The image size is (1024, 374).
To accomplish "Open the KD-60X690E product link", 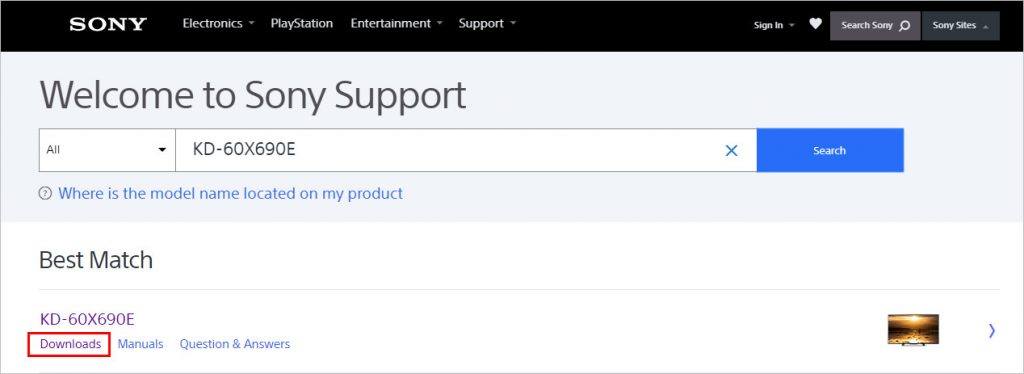I will tap(88, 319).
